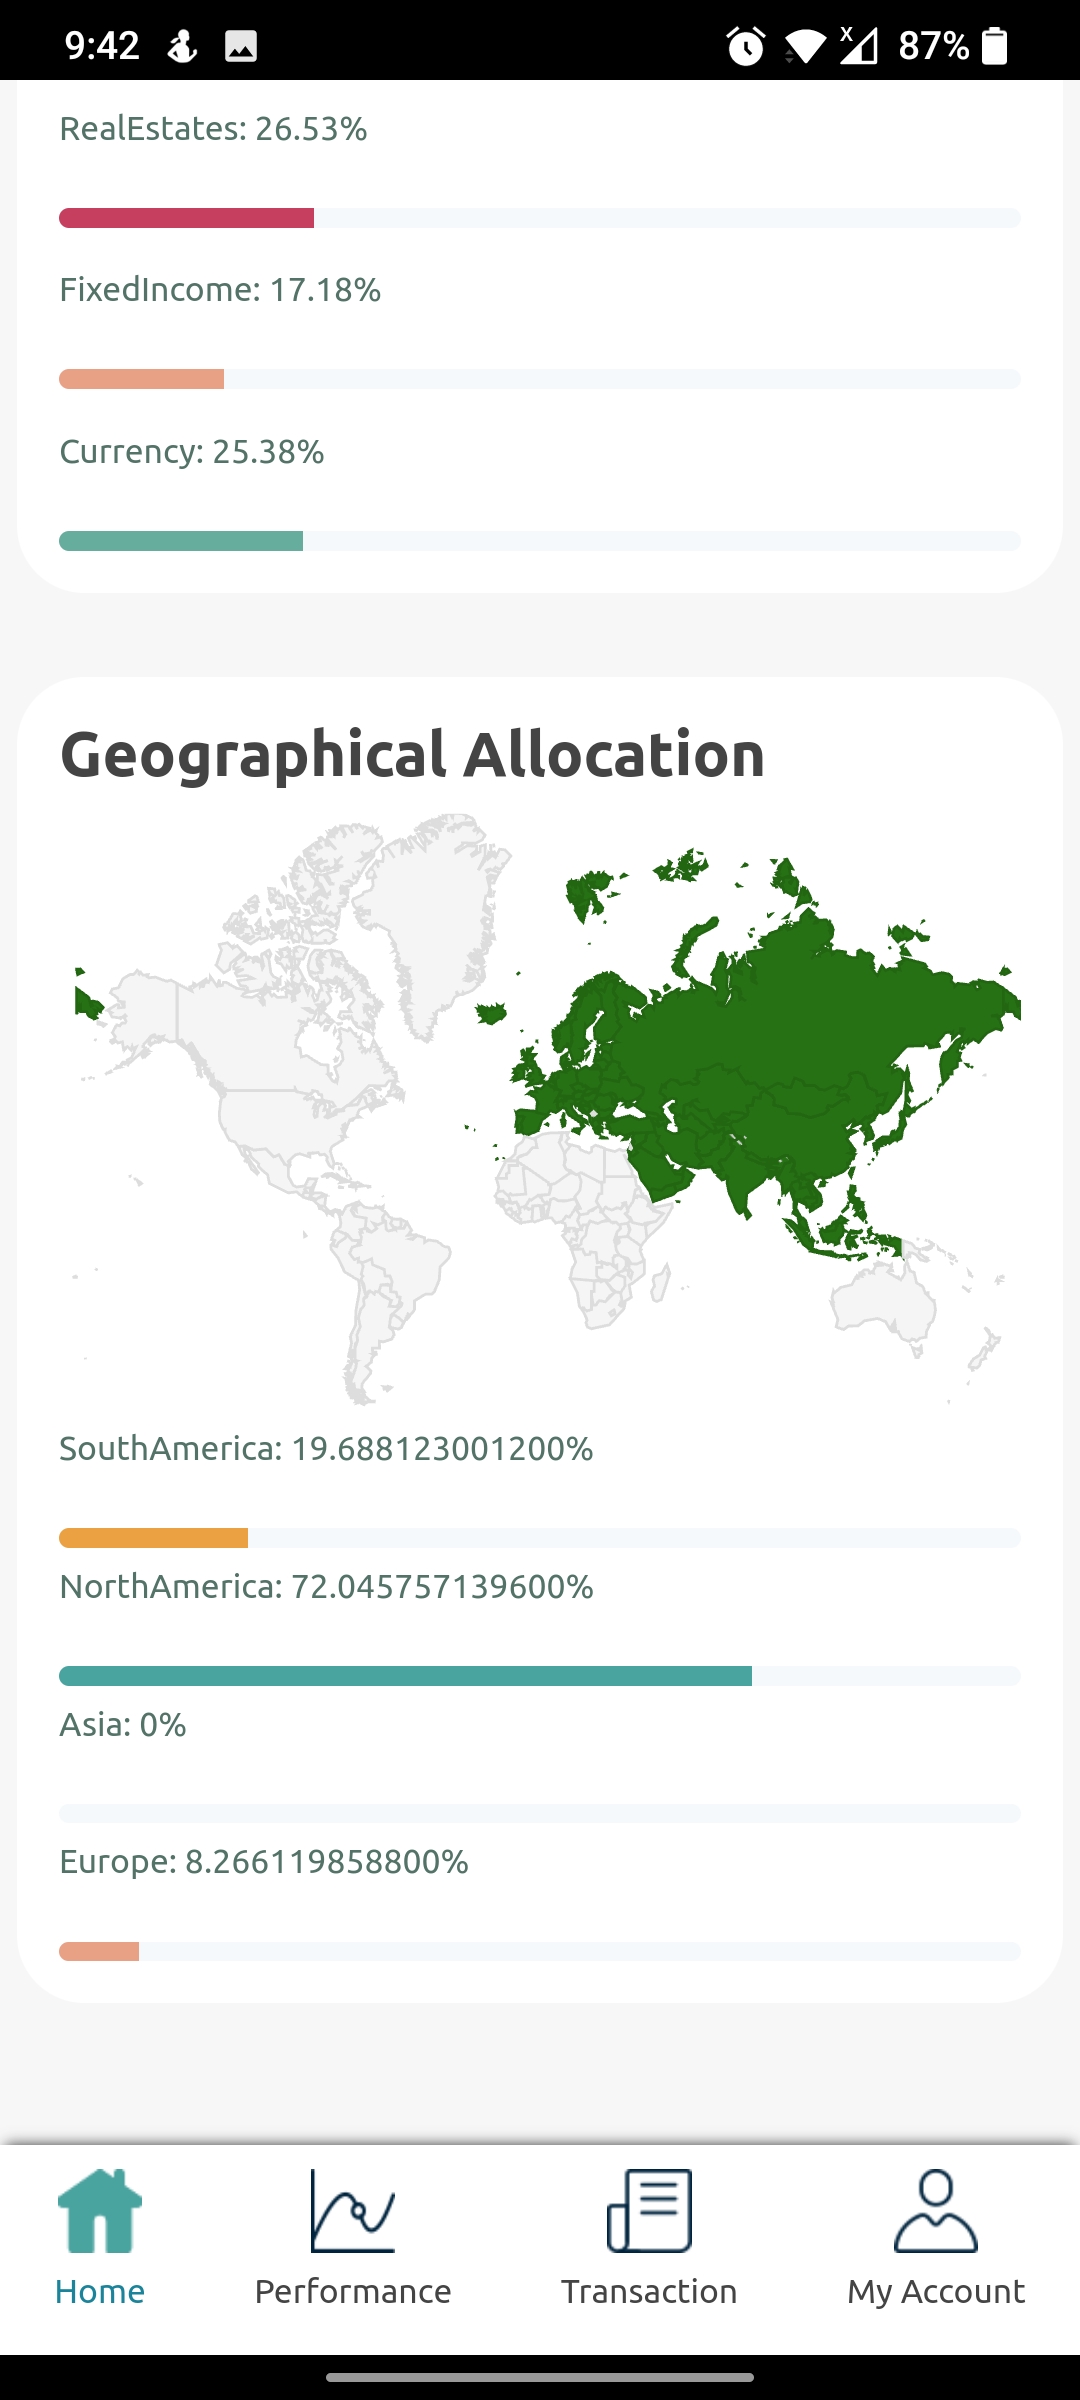Tap the Wi-Fi signal status icon
Viewport: 1080px width, 2400px height.
[x=805, y=46]
